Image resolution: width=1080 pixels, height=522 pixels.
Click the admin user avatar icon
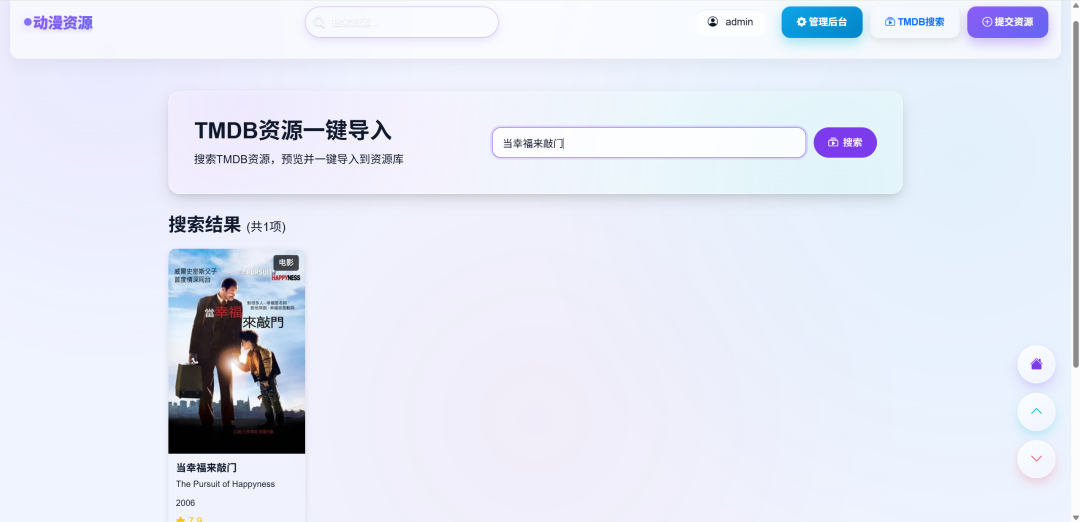pos(713,22)
